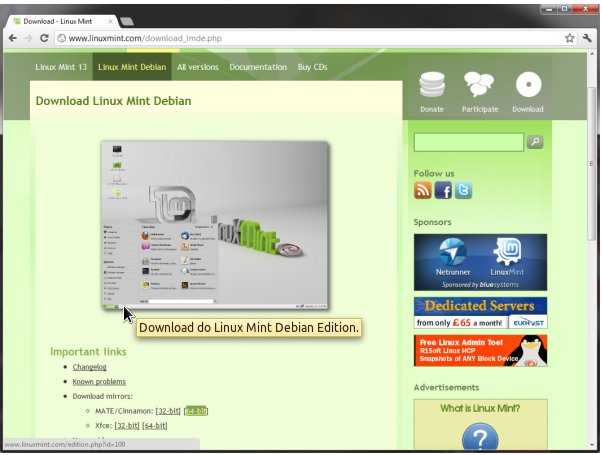The height and width of the screenshot is (455, 602).
Task: Open a new browser tab
Action: pos(127,22)
